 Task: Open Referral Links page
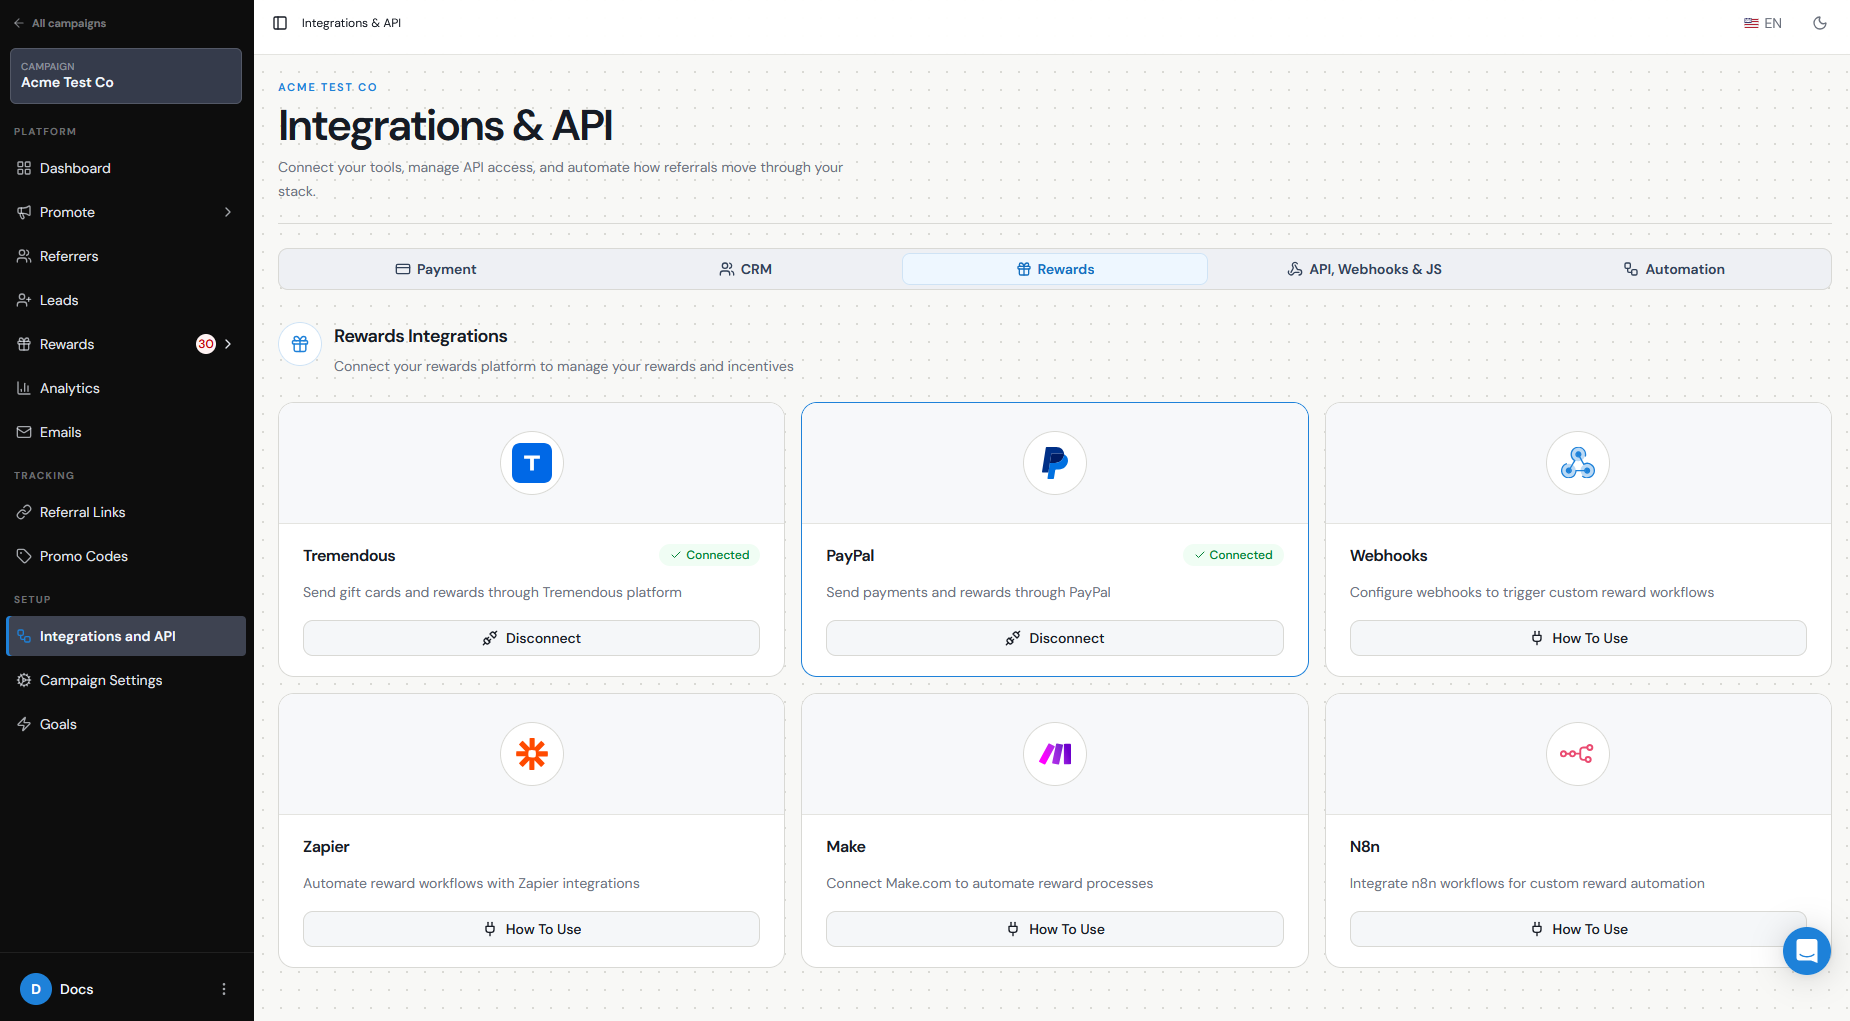pos(126,512)
